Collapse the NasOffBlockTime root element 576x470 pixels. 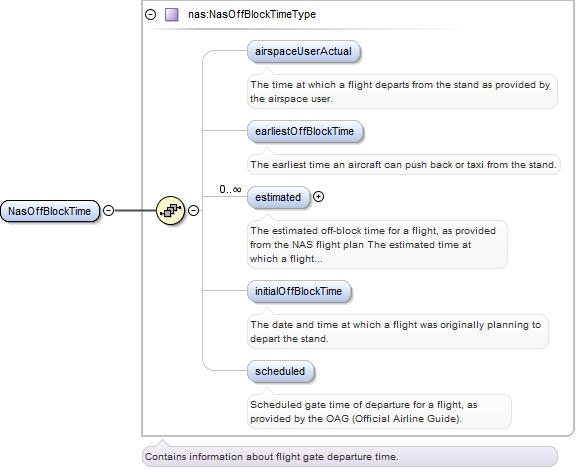[x=108, y=210]
